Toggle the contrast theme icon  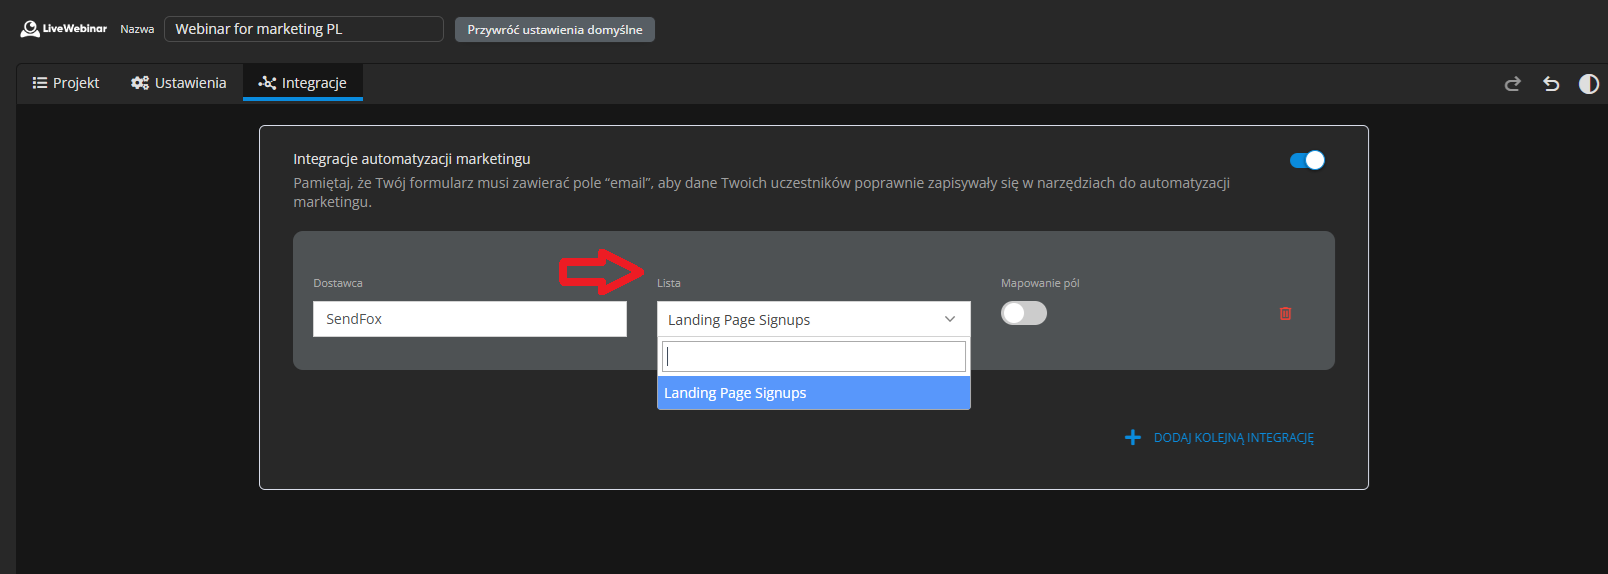point(1588,84)
